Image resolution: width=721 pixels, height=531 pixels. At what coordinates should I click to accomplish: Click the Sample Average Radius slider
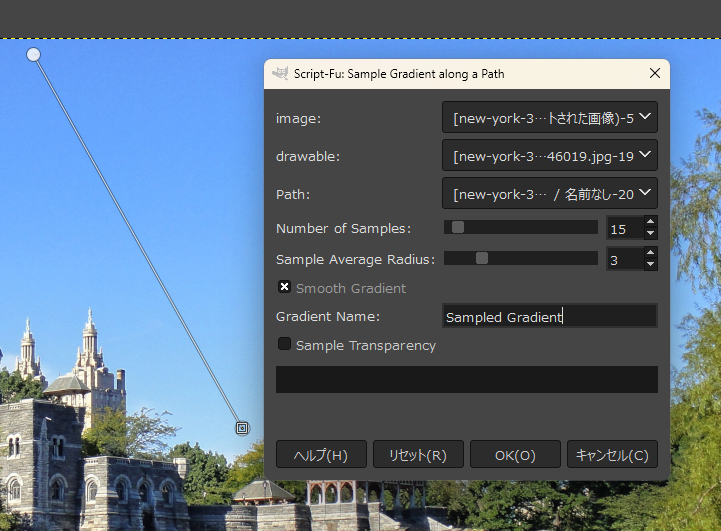(520, 259)
